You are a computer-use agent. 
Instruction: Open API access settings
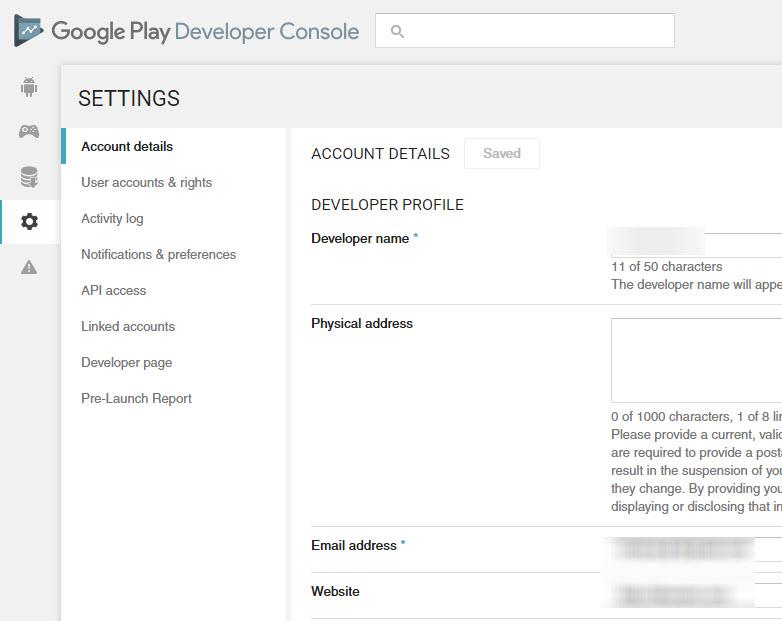point(114,290)
